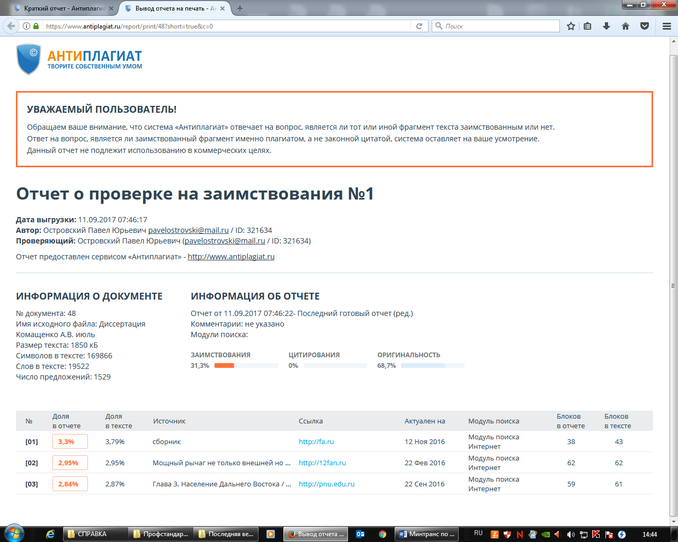
Task: Go back with browser back arrow
Action: tap(10, 26)
